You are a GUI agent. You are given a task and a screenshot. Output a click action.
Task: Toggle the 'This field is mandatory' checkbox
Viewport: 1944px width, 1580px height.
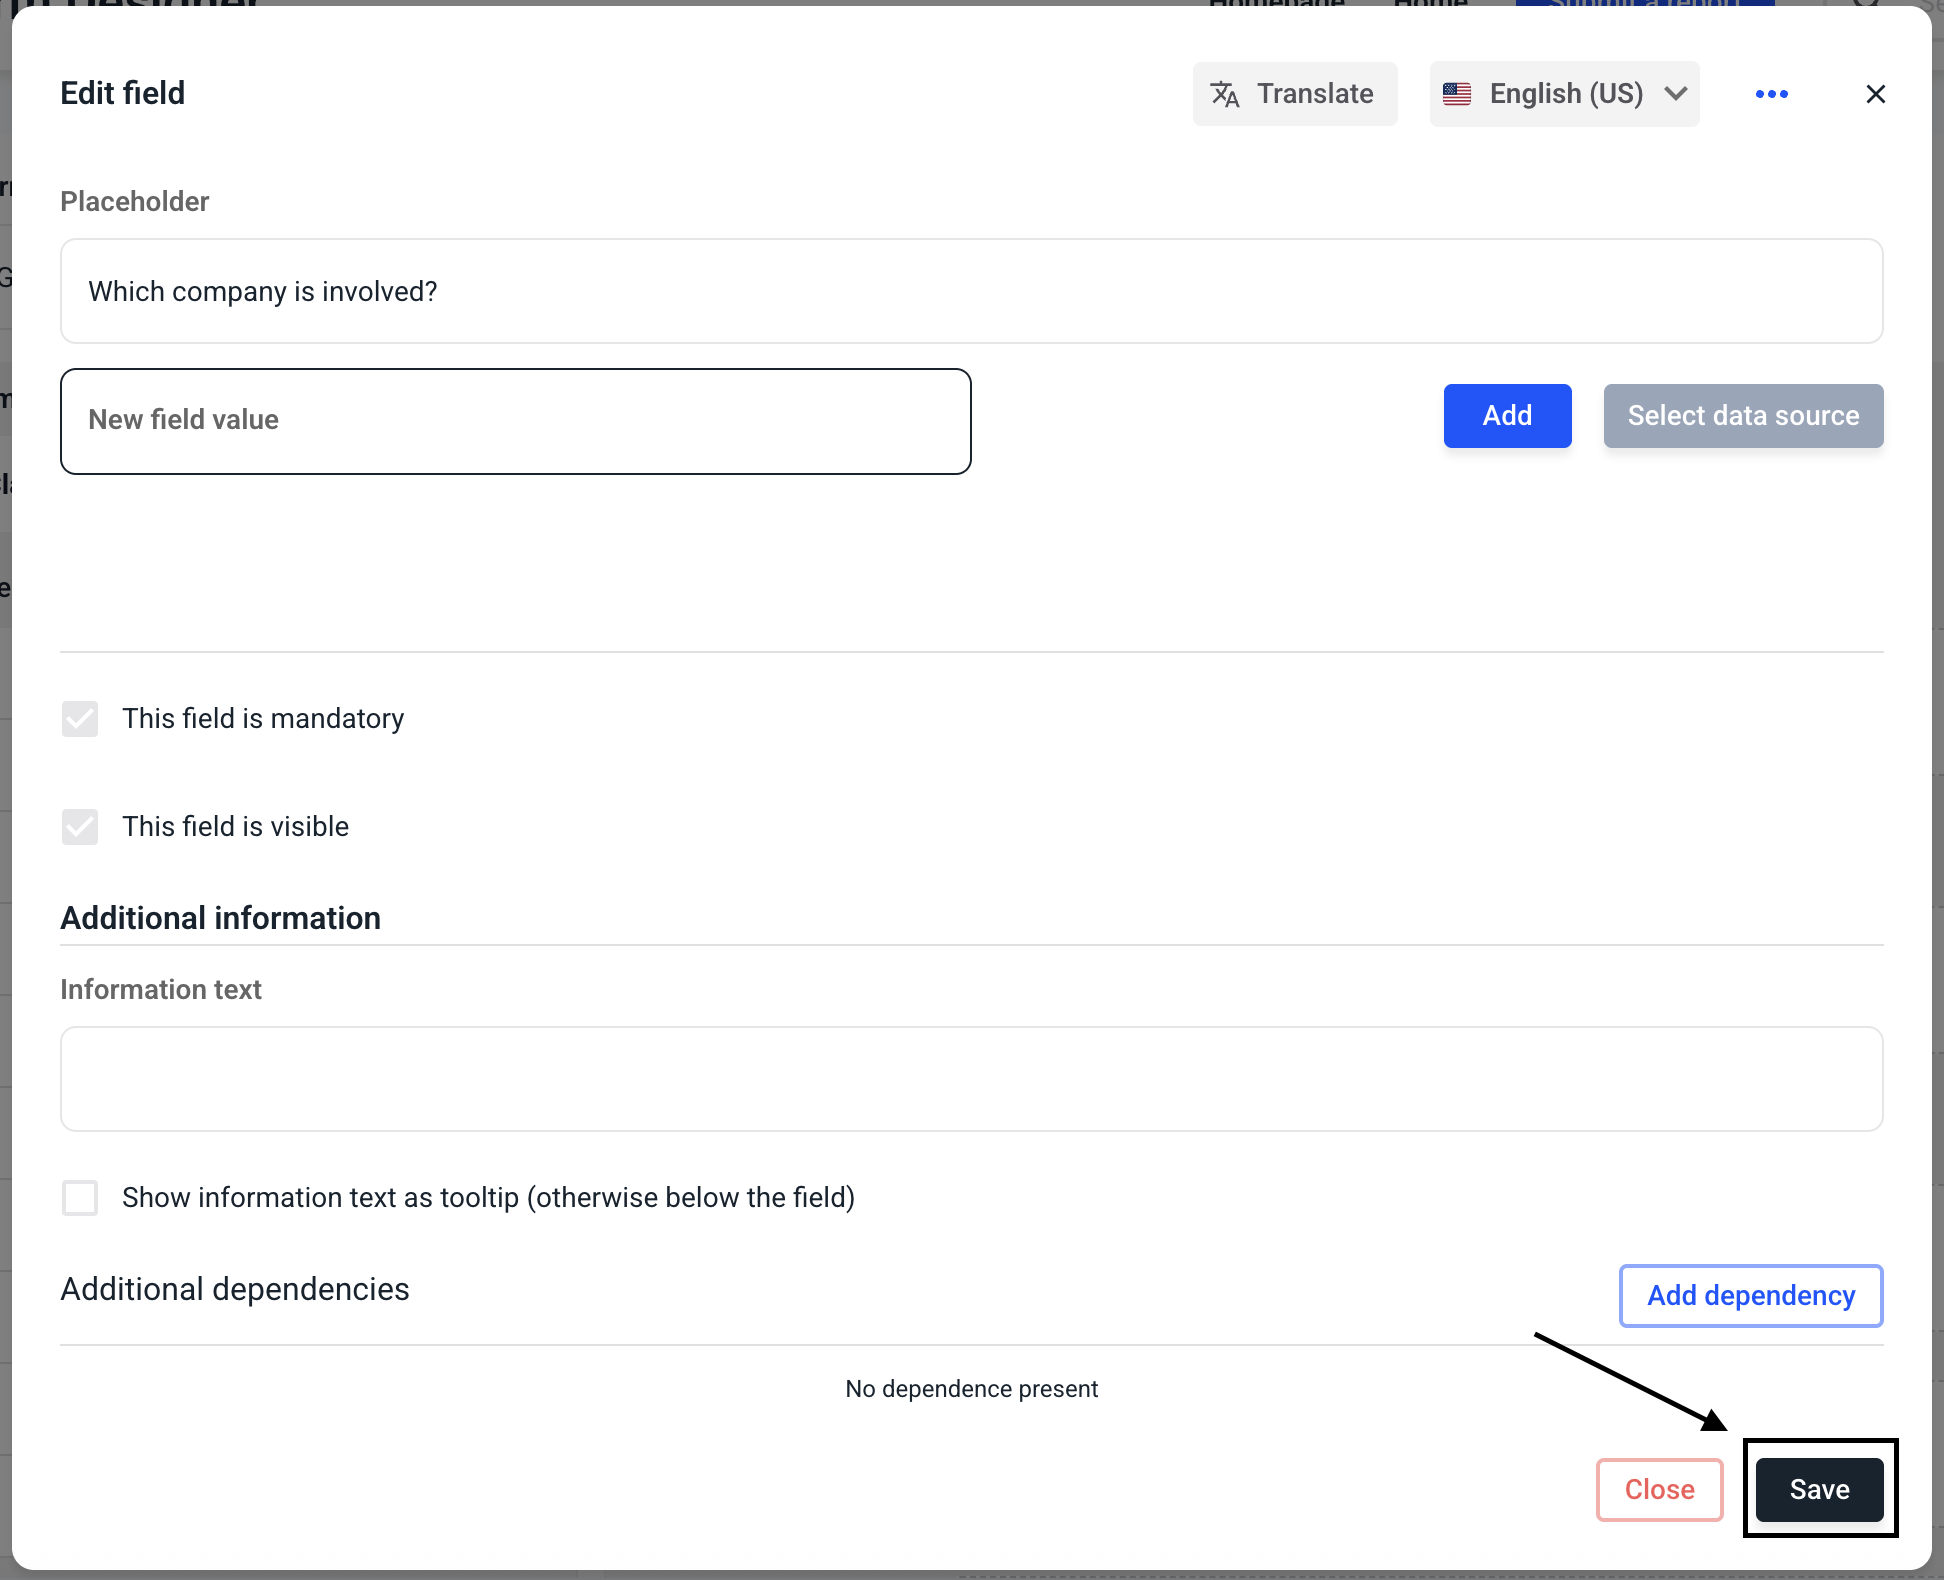(80, 719)
